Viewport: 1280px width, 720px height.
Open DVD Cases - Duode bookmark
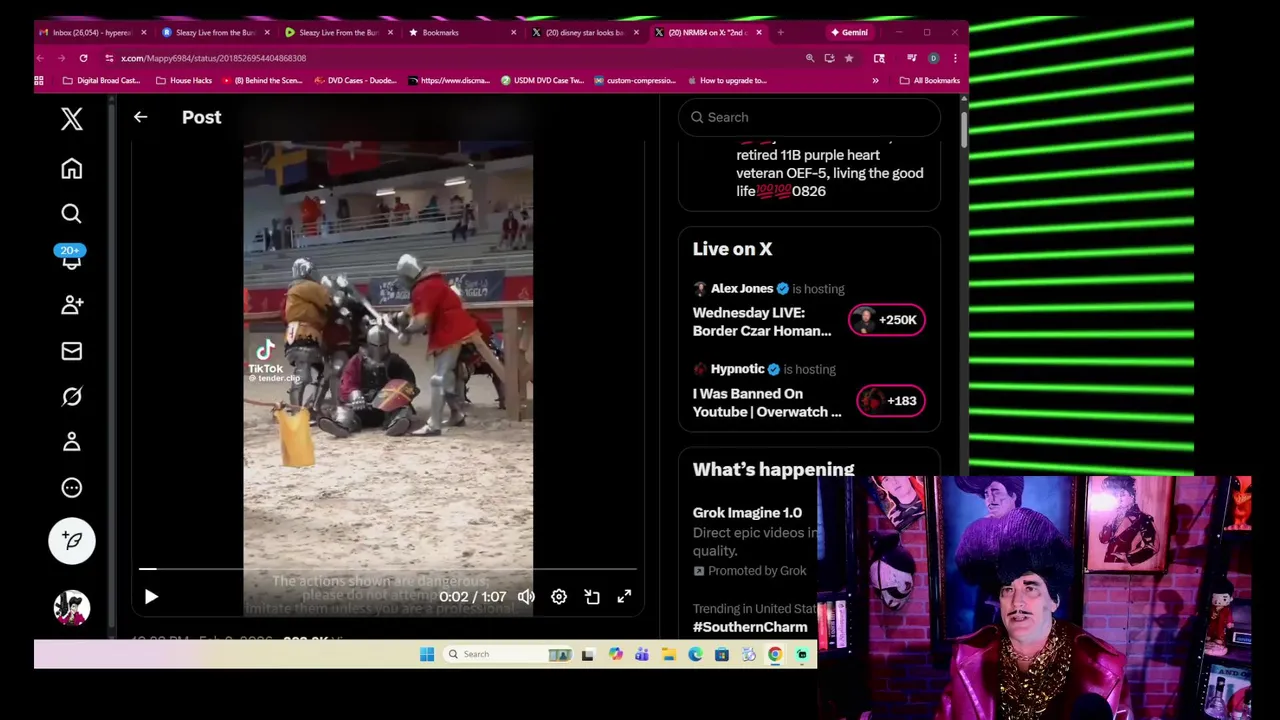click(x=355, y=80)
